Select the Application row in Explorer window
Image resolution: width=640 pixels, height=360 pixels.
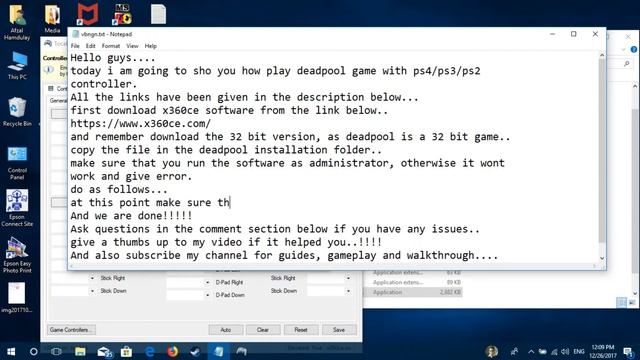[412, 292]
